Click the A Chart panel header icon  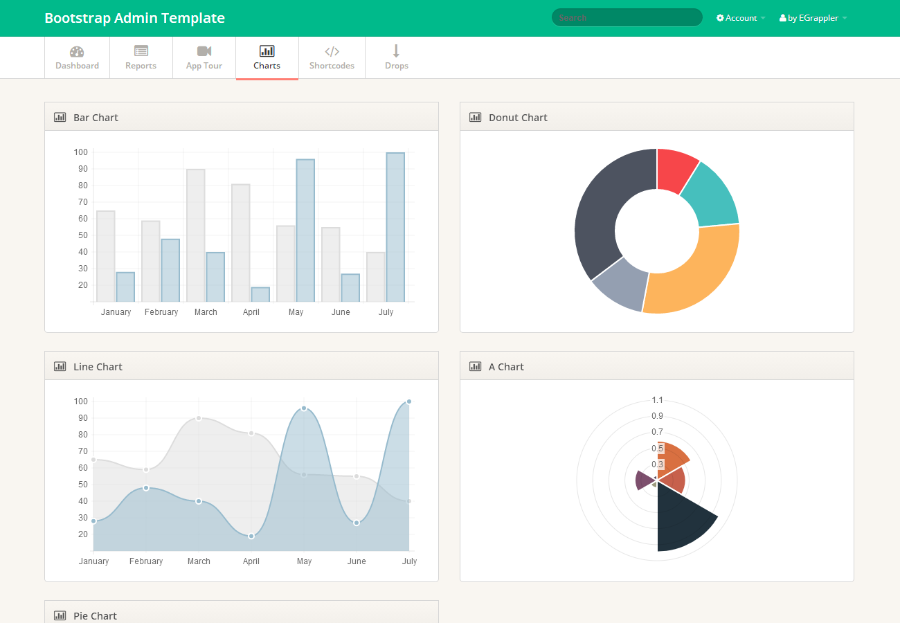pos(475,366)
